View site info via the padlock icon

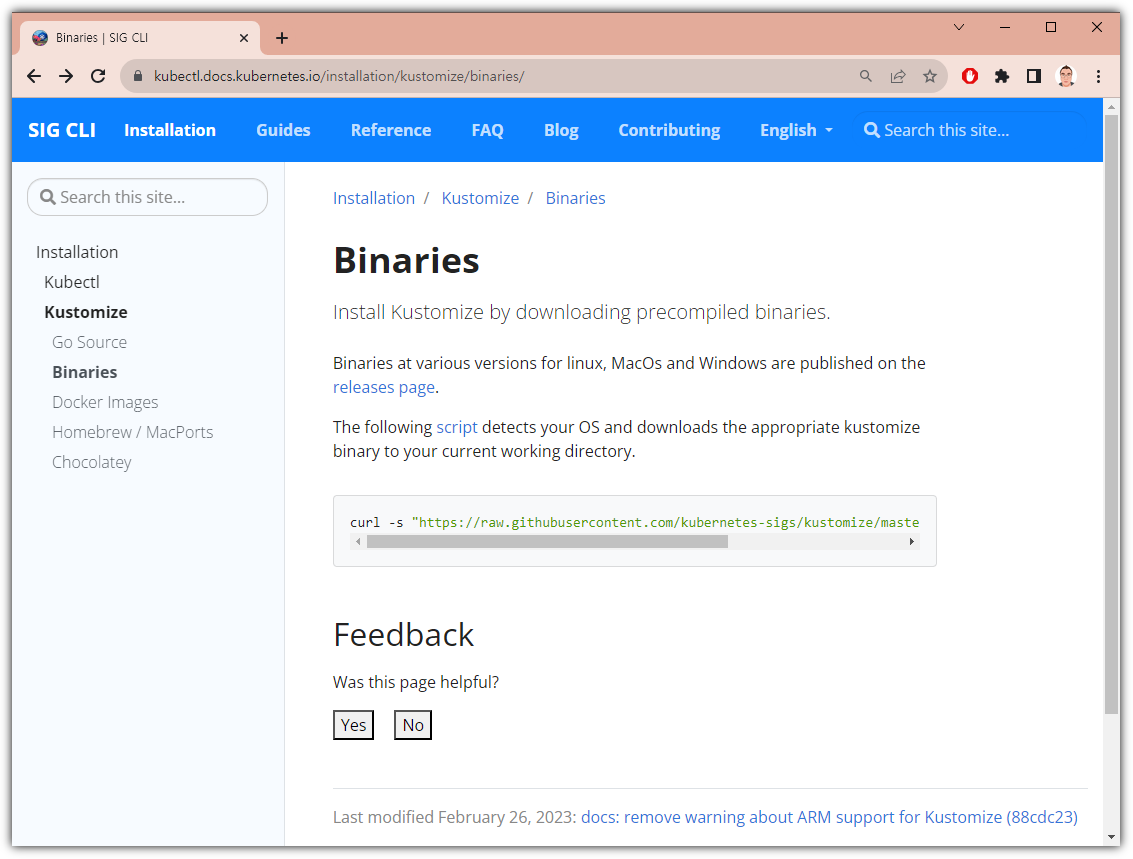coord(138,76)
